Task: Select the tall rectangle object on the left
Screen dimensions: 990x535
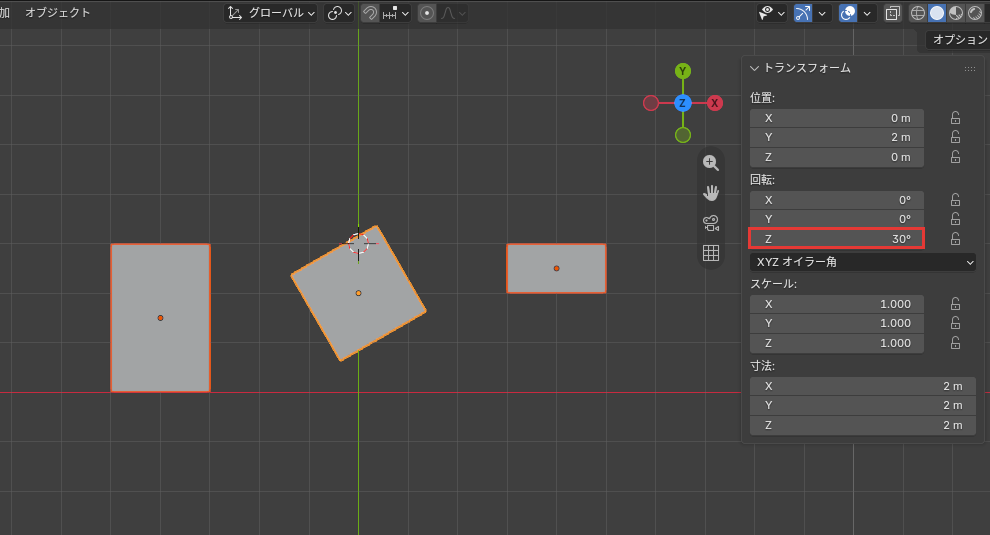Action: (x=160, y=318)
